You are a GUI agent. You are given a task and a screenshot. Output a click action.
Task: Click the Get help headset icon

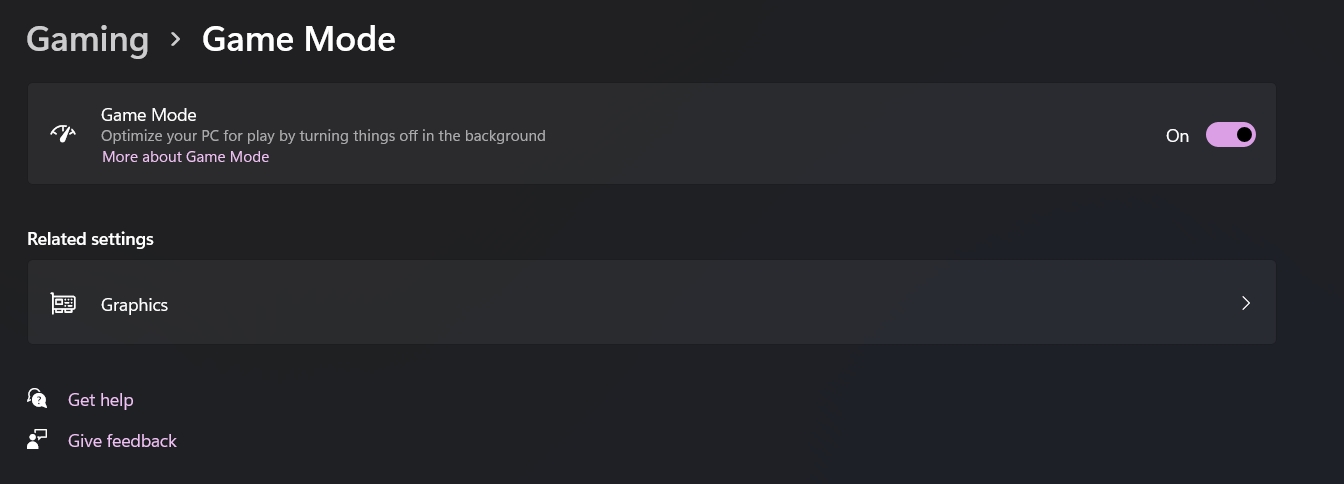click(x=37, y=399)
